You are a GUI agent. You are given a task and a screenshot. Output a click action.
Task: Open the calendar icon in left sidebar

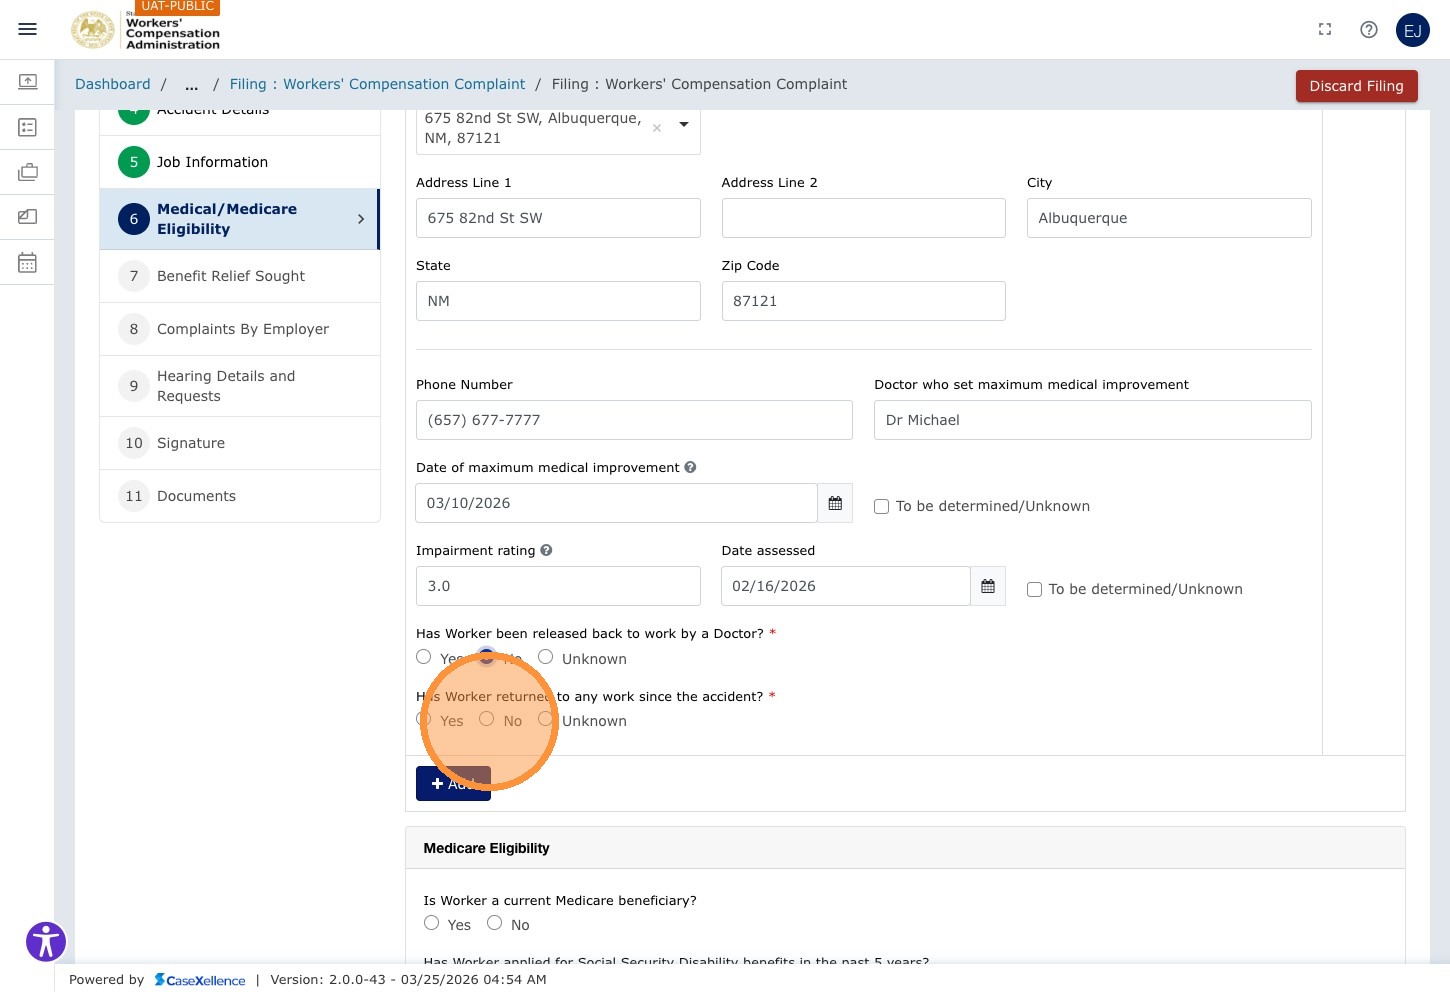pyautogui.click(x=28, y=263)
